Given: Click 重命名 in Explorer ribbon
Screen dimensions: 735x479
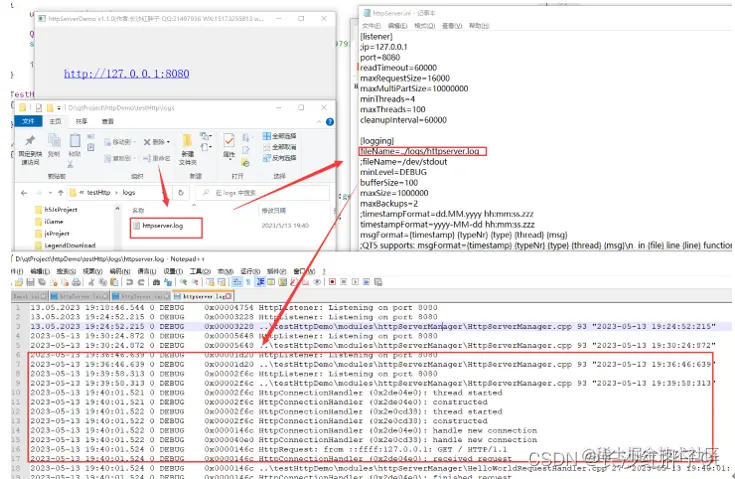Looking at the screenshot, I should (157, 158).
